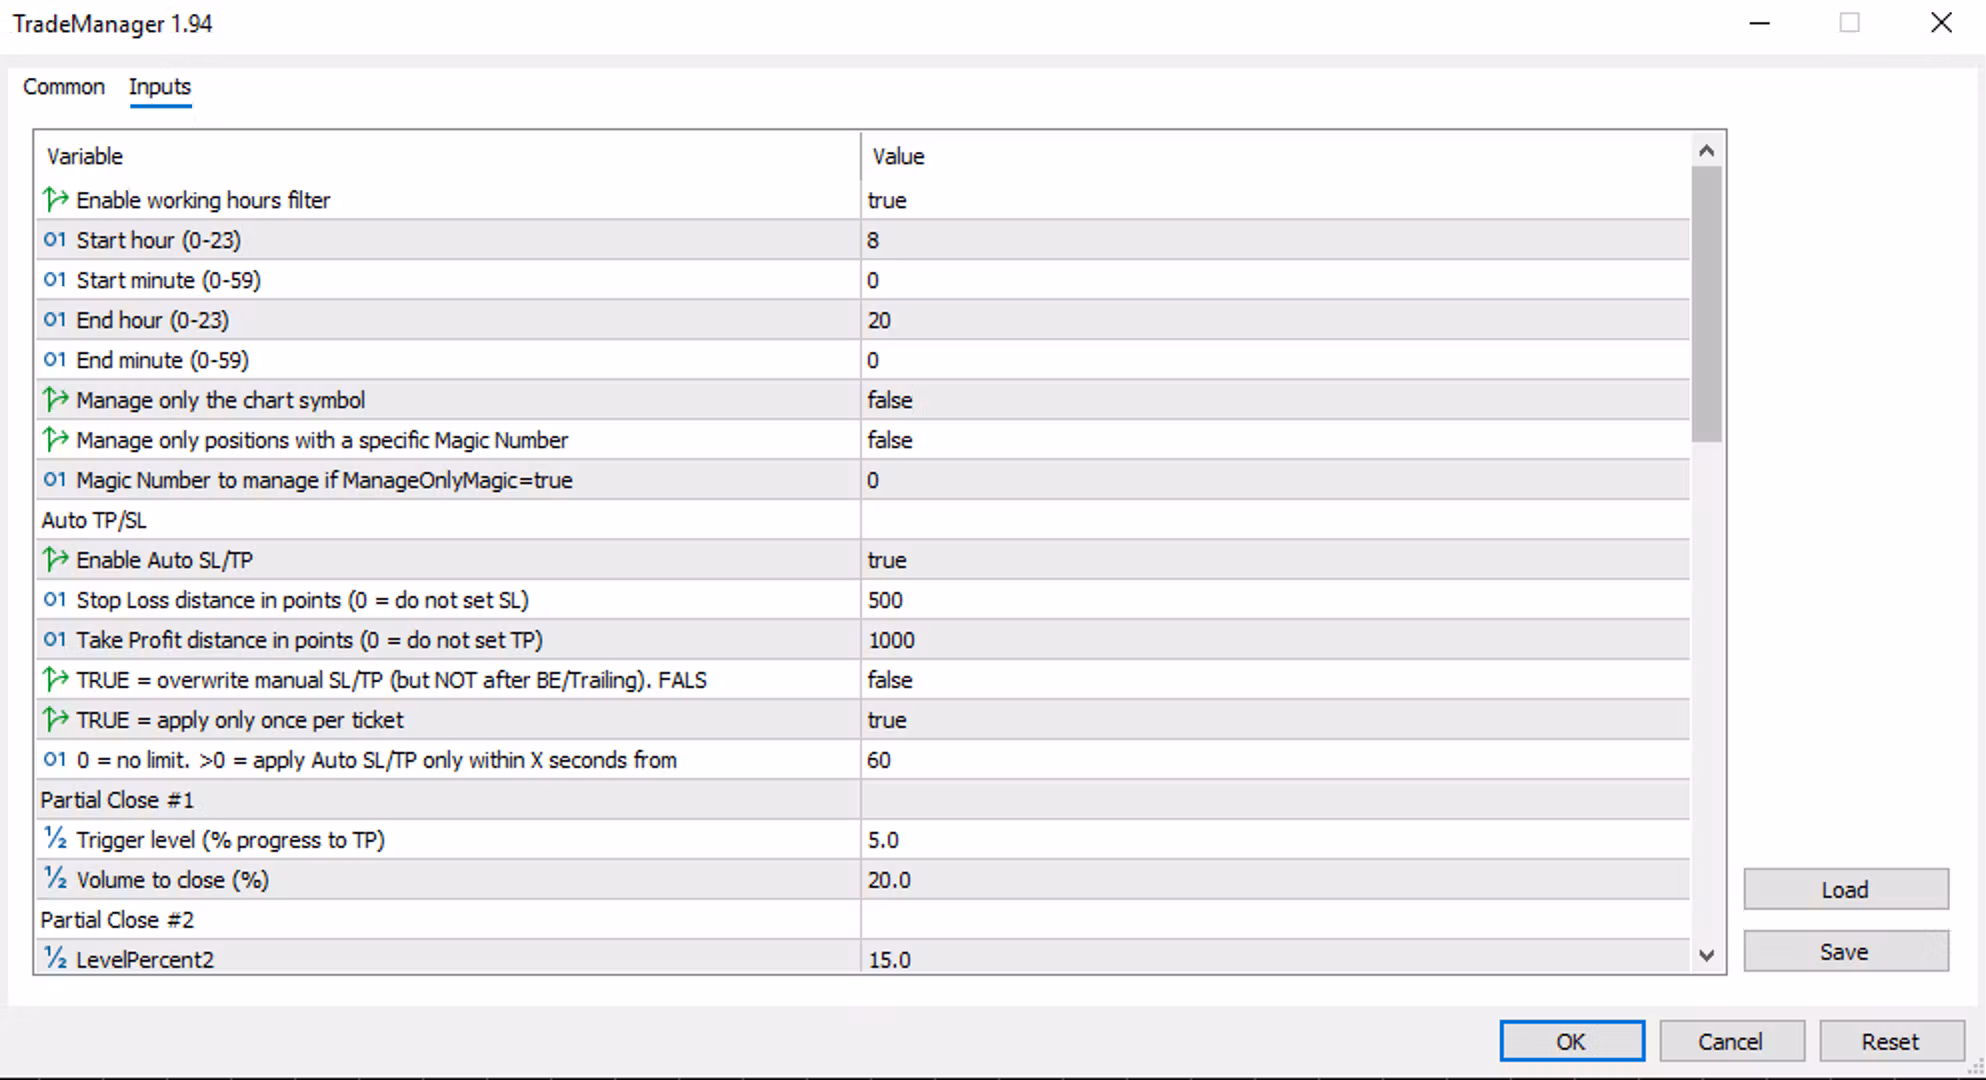Screen dimensions: 1986x1080
Task: Switch to the Common tab
Action: point(64,87)
